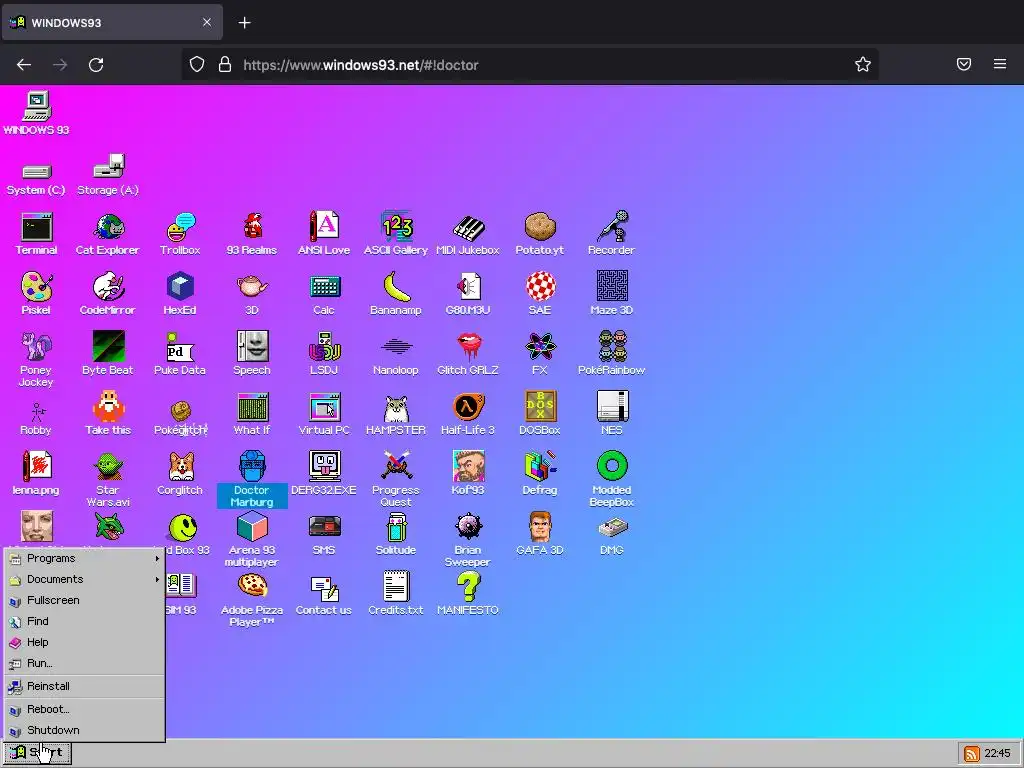Open a new browser tab
This screenshot has width=1024, height=768.
[x=244, y=23]
